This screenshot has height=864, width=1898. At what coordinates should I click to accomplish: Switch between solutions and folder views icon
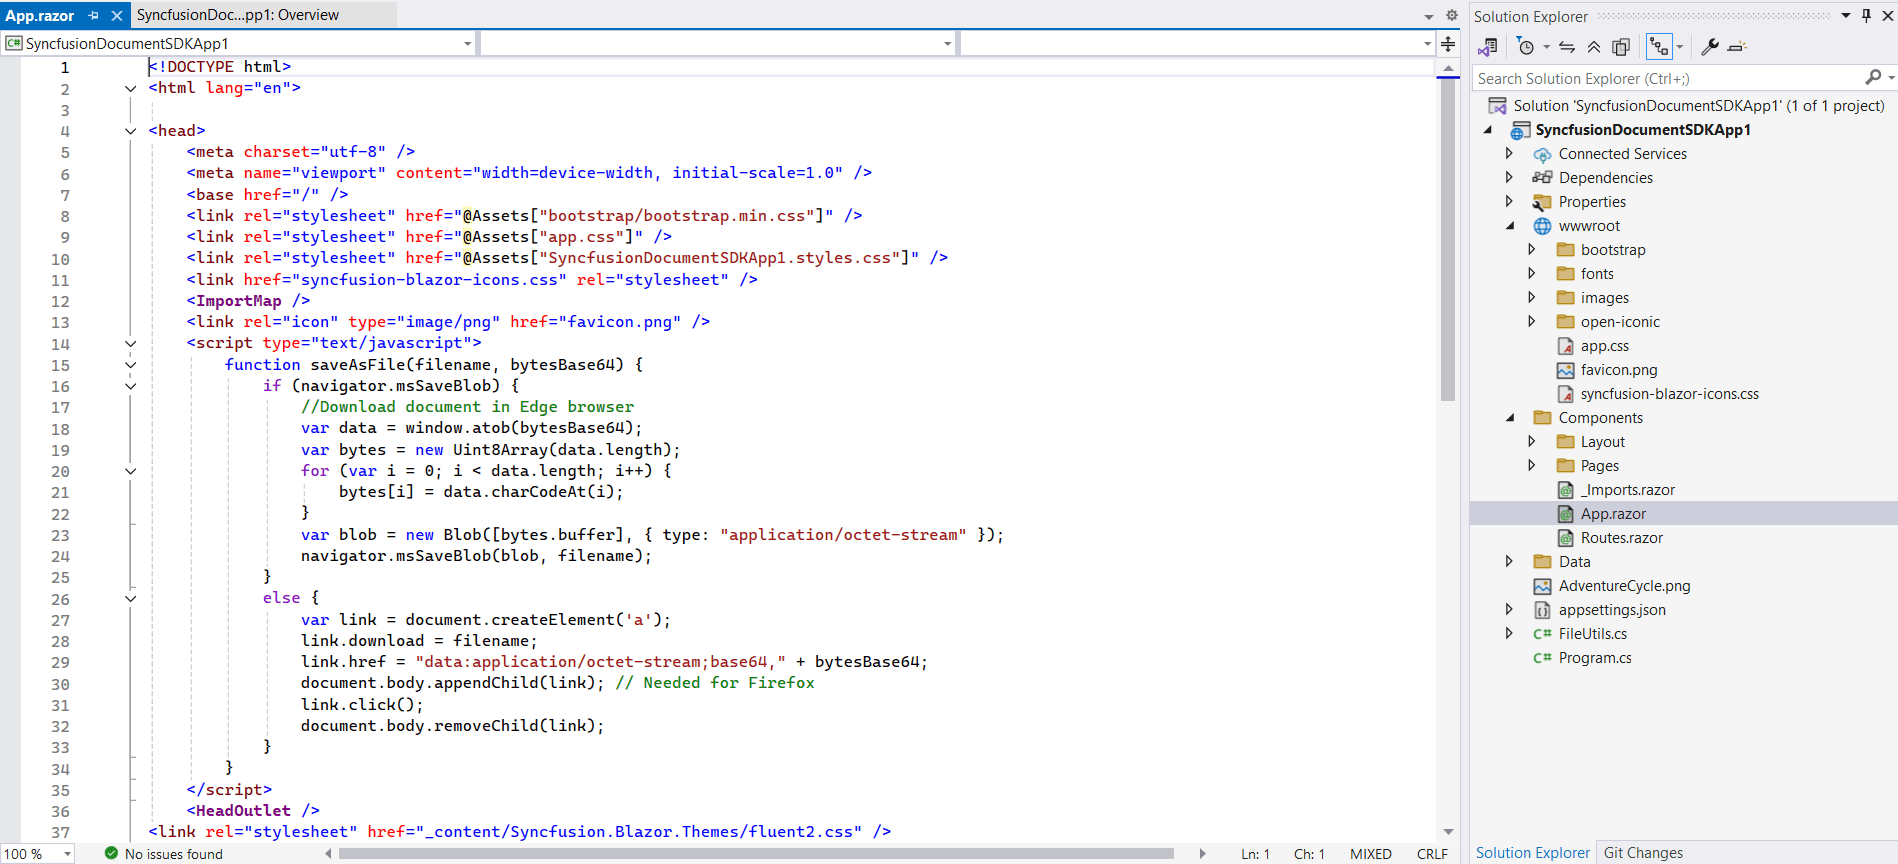[1487, 47]
